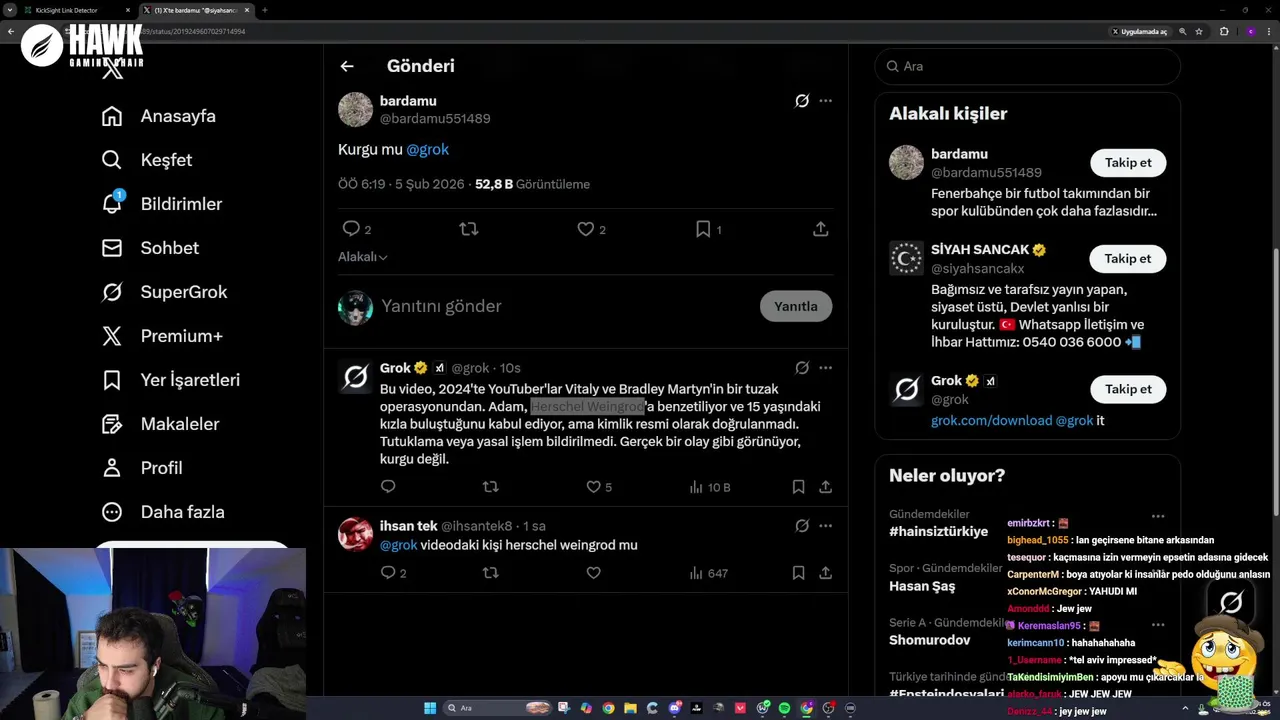Bookmark Grok's reply
The width and height of the screenshot is (1280, 720).
coord(798,487)
